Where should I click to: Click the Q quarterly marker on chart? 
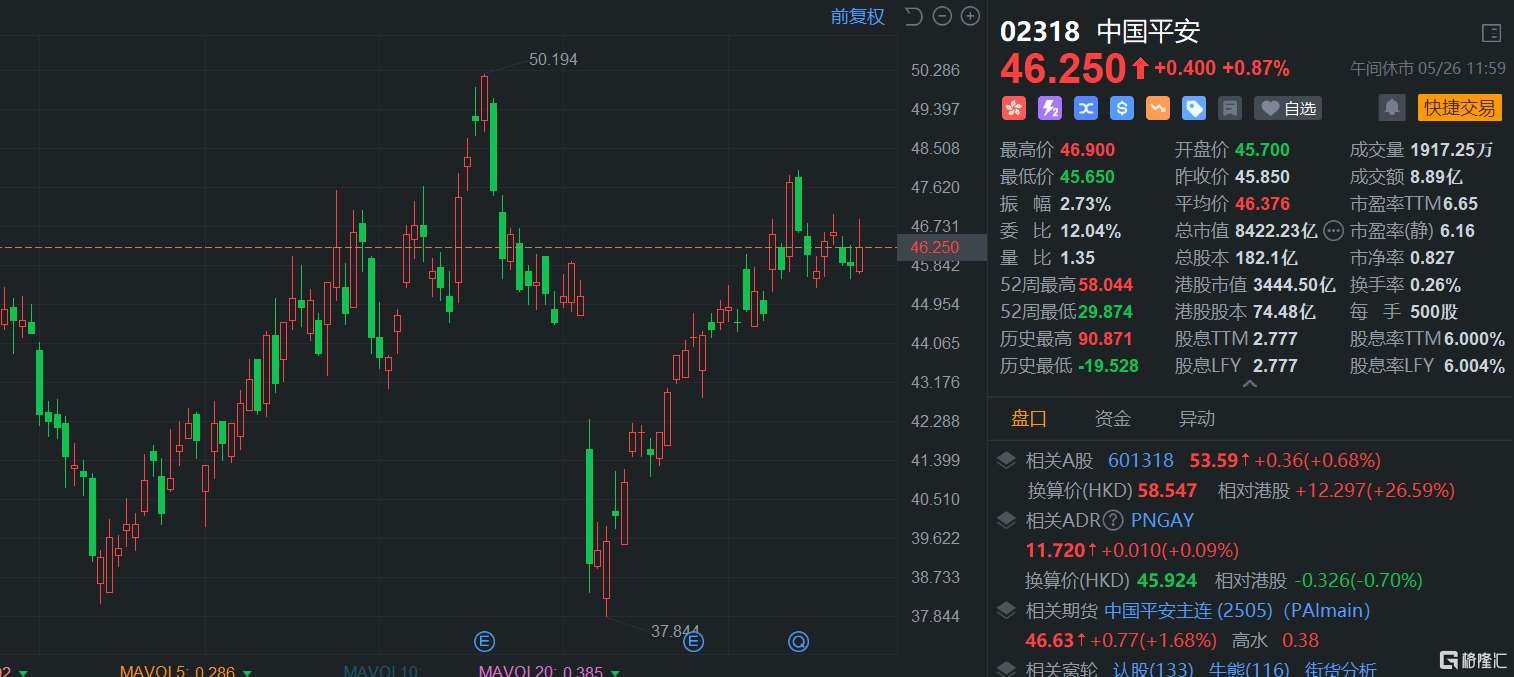798,641
